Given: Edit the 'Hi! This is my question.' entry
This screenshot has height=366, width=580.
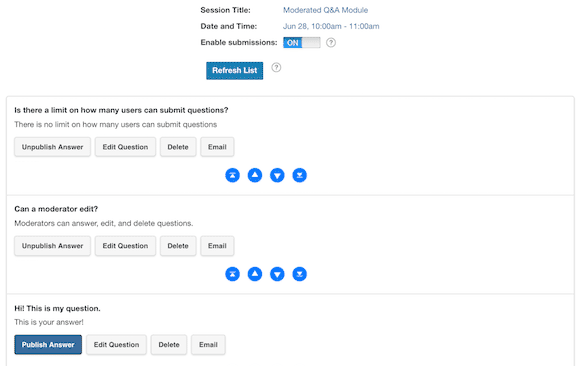Looking at the screenshot, I should (x=117, y=345).
